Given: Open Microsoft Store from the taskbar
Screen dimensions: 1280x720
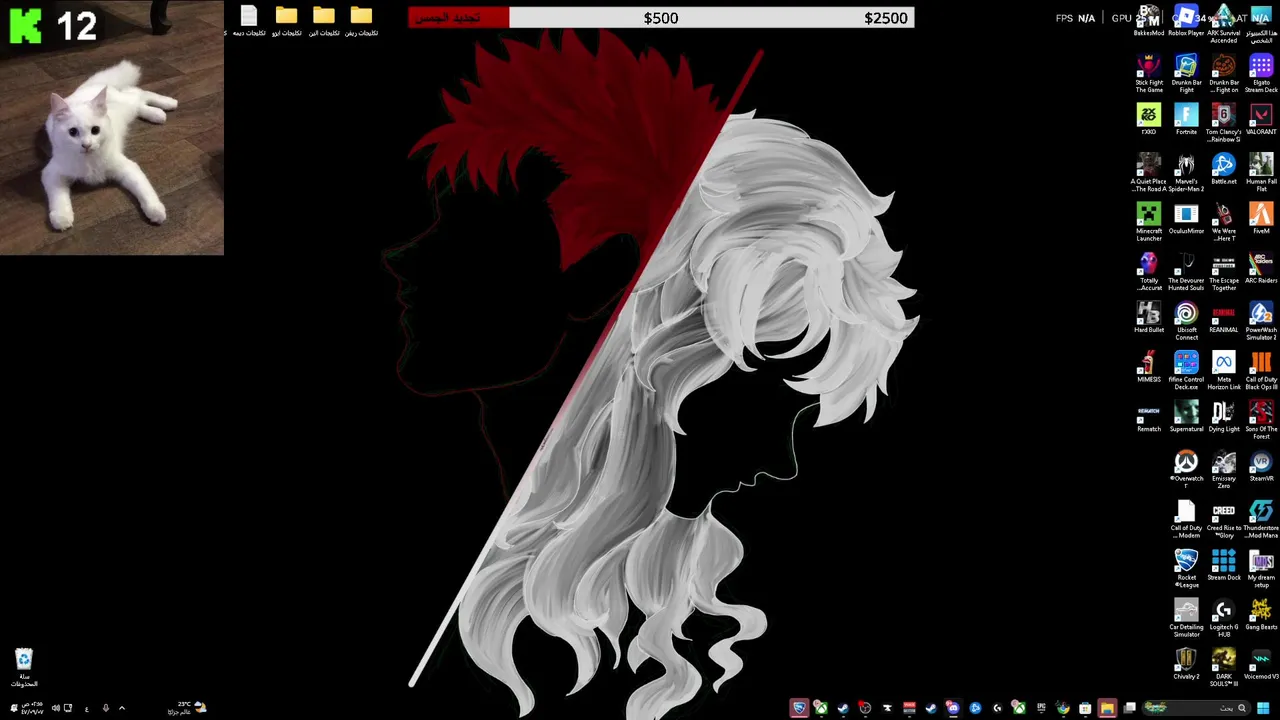Looking at the screenshot, I should (1085, 708).
